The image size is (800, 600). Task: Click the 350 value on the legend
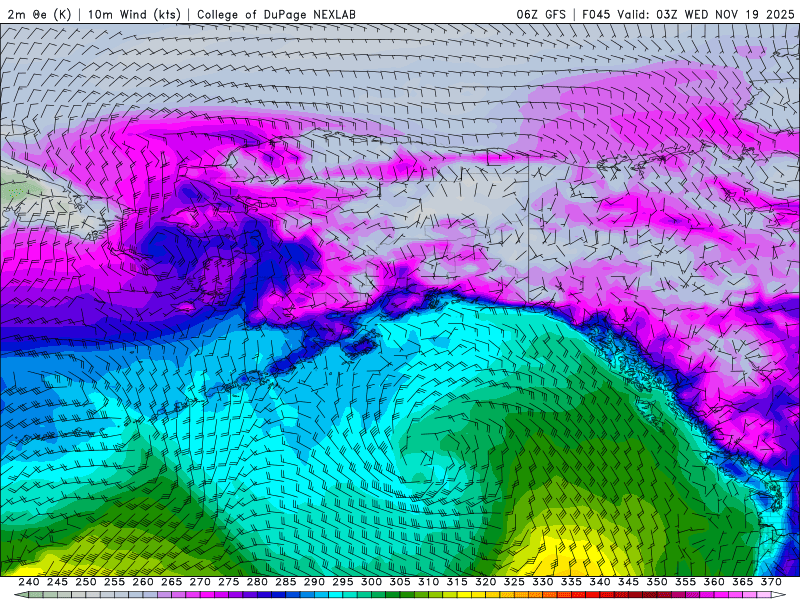pyautogui.click(x=657, y=582)
